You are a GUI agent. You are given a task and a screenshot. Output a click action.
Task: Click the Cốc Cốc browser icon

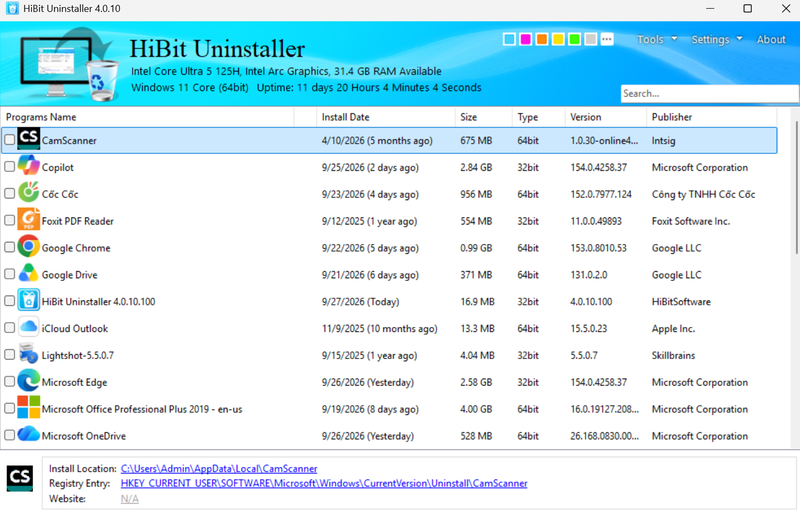click(x=29, y=192)
